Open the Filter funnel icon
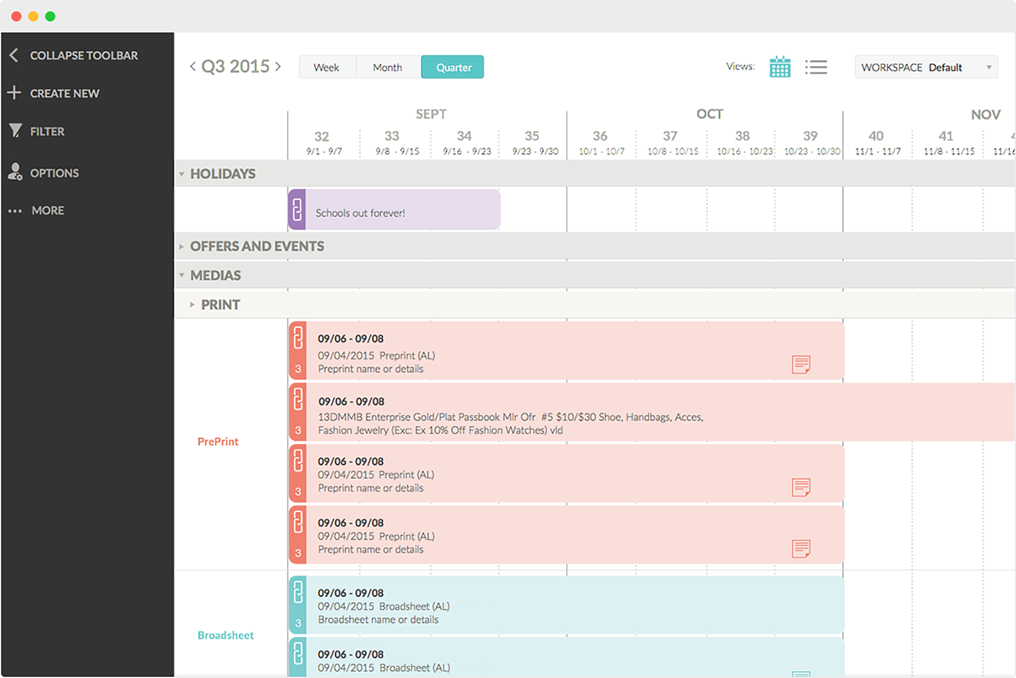Screen dimensions: 1016x678 coord(15,131)
